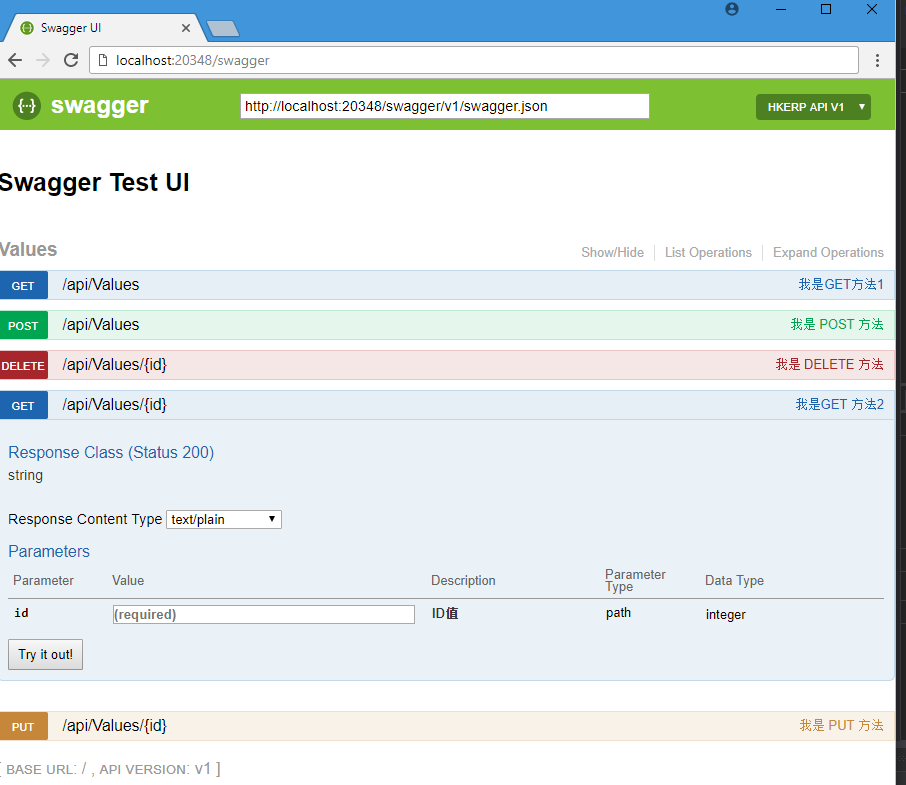Image resolution: width=906 pixels, height=785 pixels.
Task: Reload the page with refresh icon
Action: coord(71,60)
